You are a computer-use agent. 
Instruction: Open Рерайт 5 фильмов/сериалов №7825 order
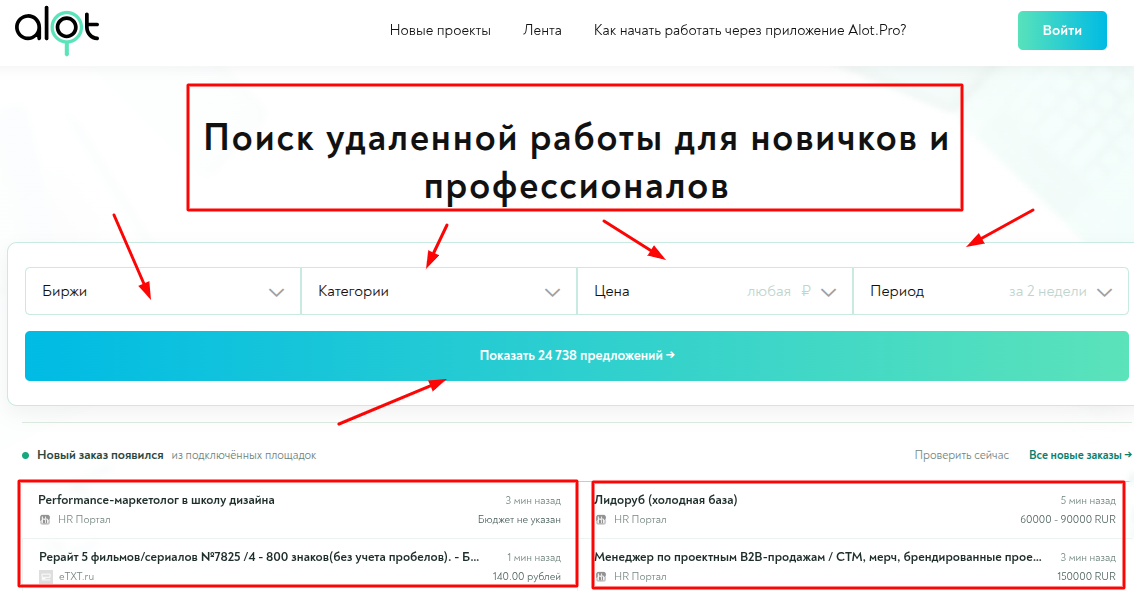(x=259, y=557)
